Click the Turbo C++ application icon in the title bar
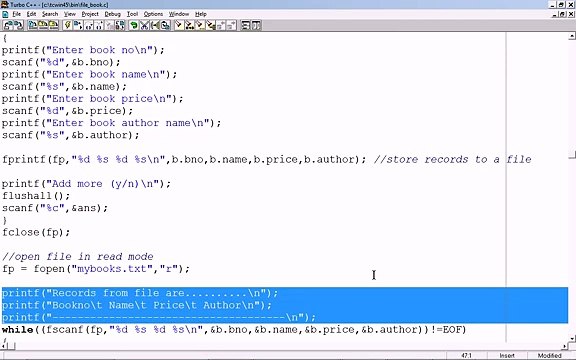Screen dimensions: 576x360 point(4,4)
